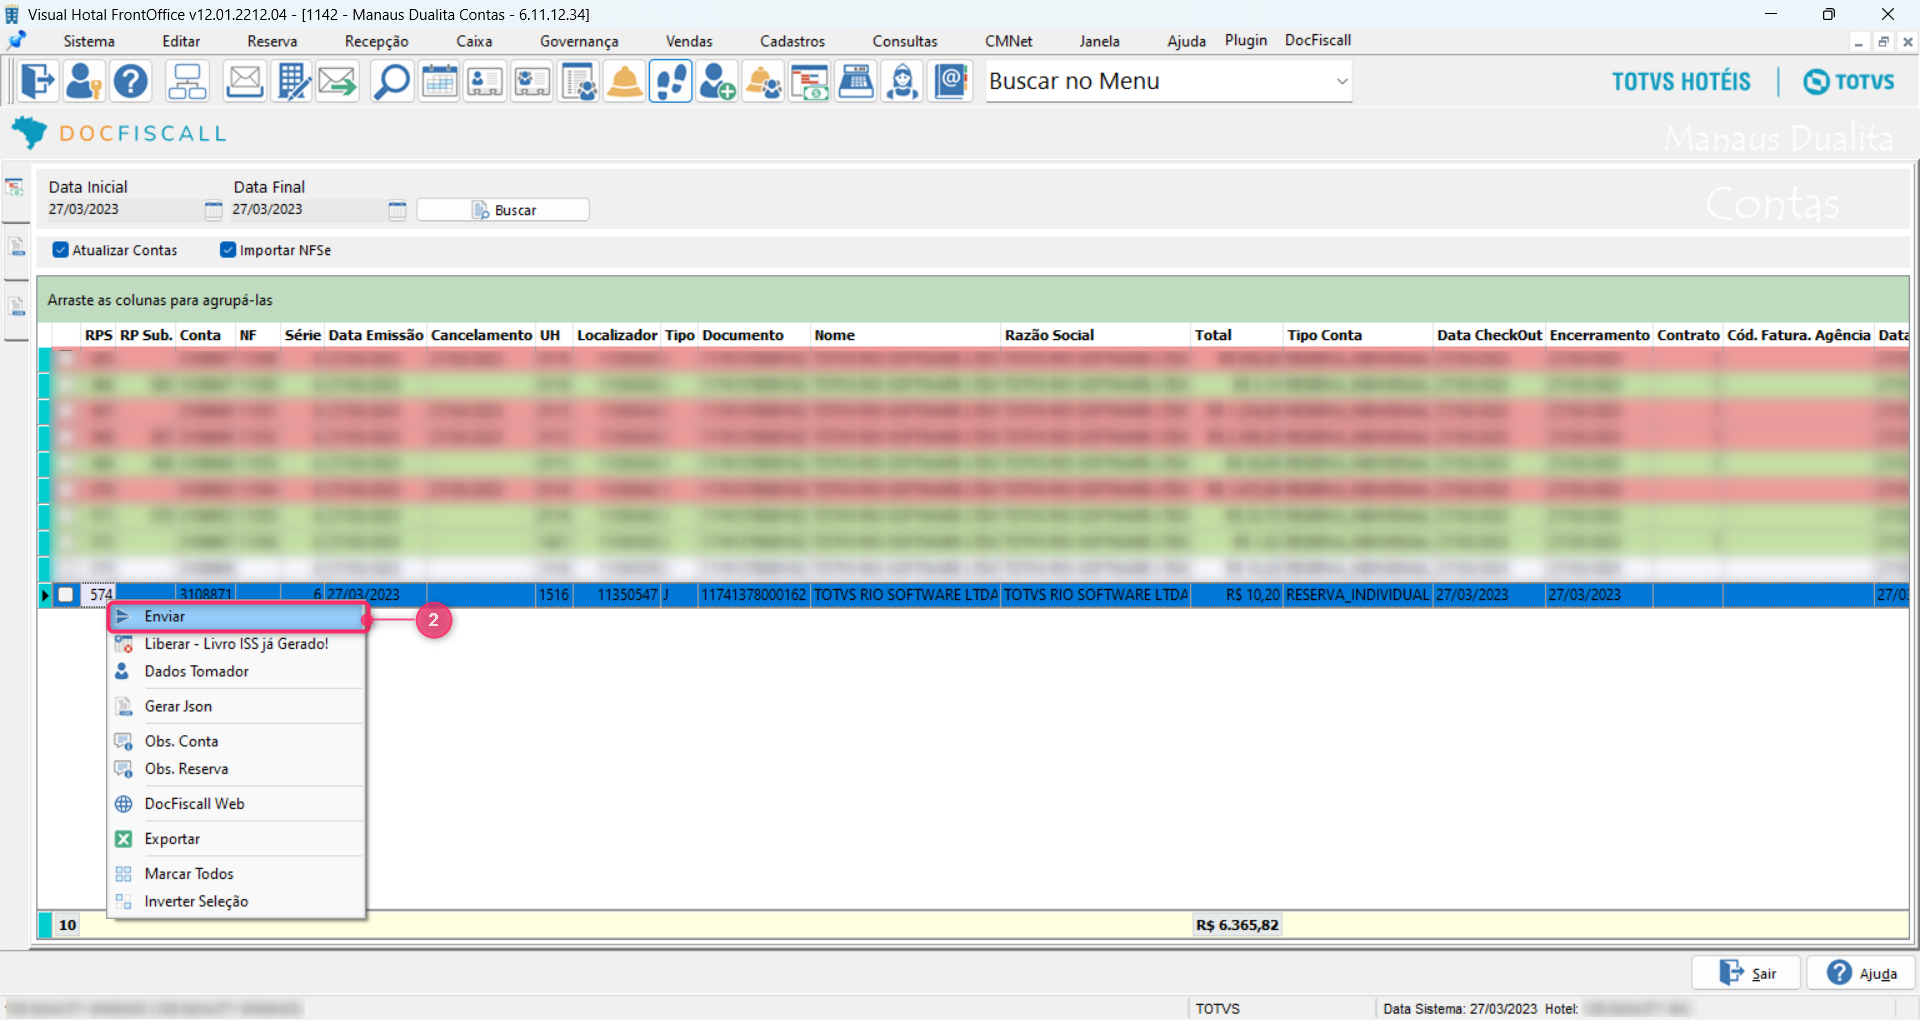This screenshot has height=1020, width=1920.
Task: Click the calendar grid toolbar icon
Action: pyautogui.click(x=439, y=81)
